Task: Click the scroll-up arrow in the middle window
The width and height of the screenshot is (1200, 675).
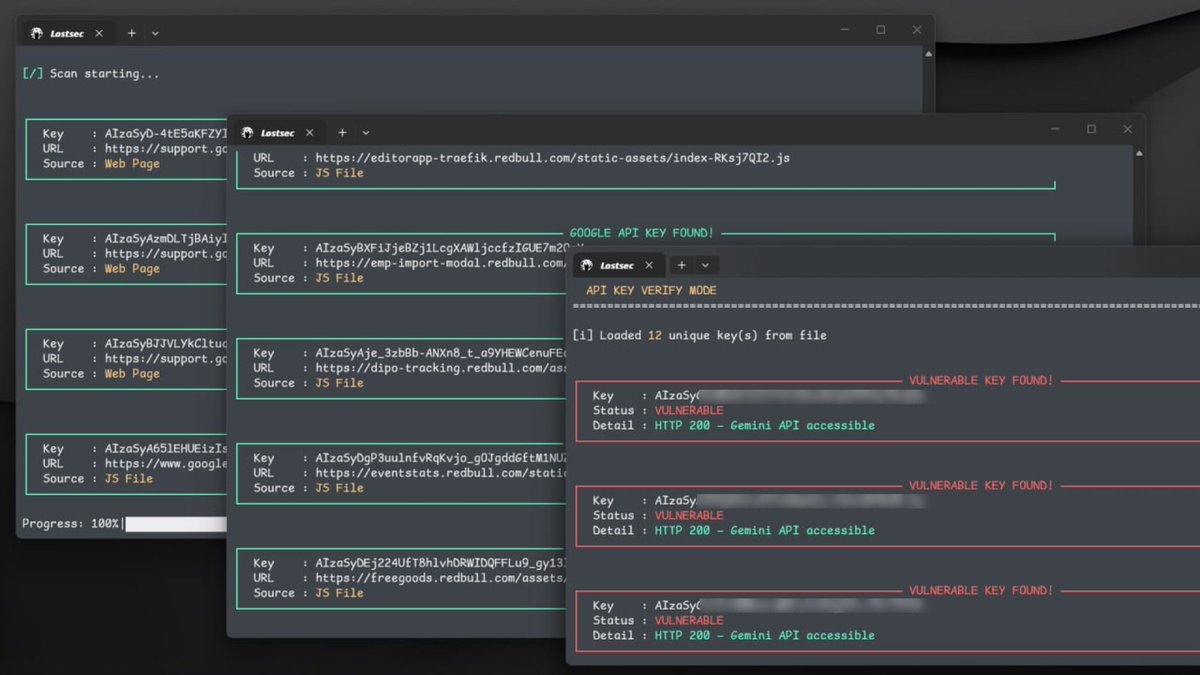Action: click(x=1139, y=153)
